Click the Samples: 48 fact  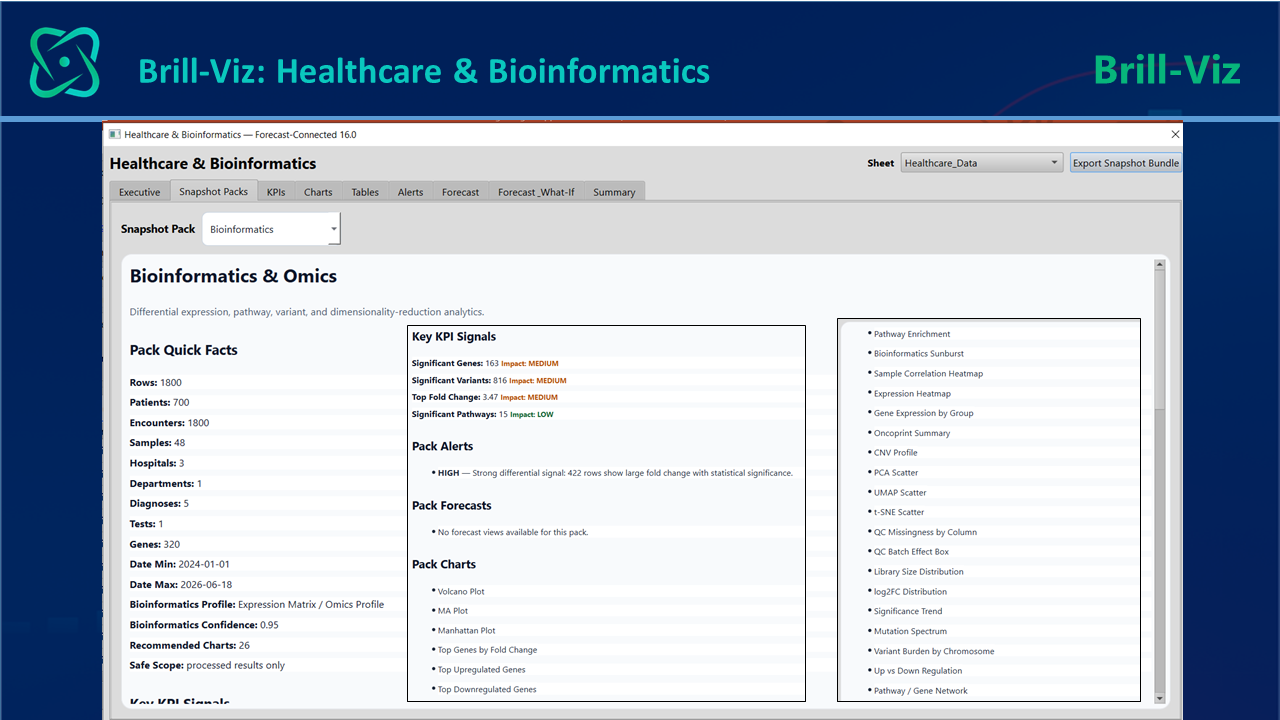(x=157, y=443)
